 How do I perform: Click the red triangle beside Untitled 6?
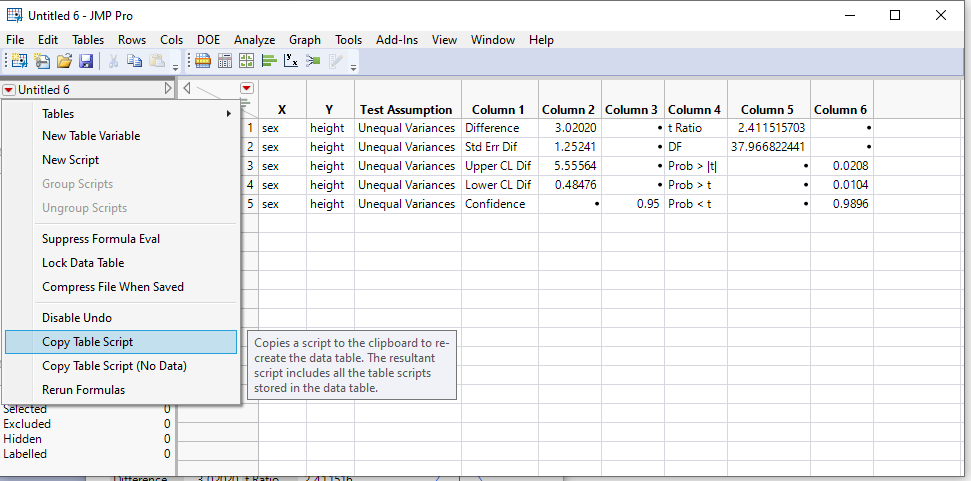(x=9, y=89)
